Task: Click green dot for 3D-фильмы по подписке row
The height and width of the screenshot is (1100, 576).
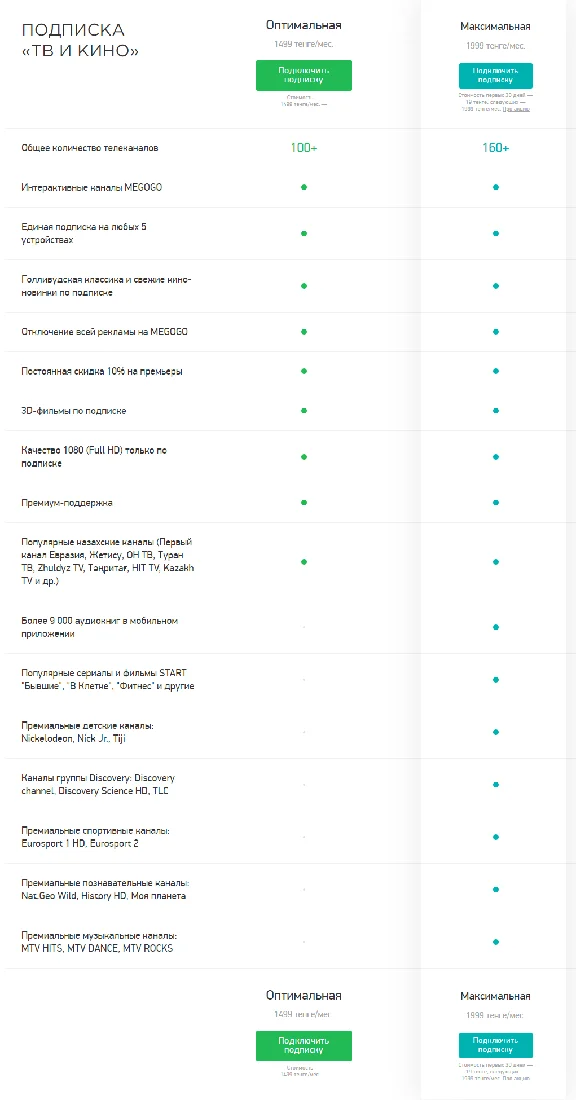Action: click(x=304, y=410)
